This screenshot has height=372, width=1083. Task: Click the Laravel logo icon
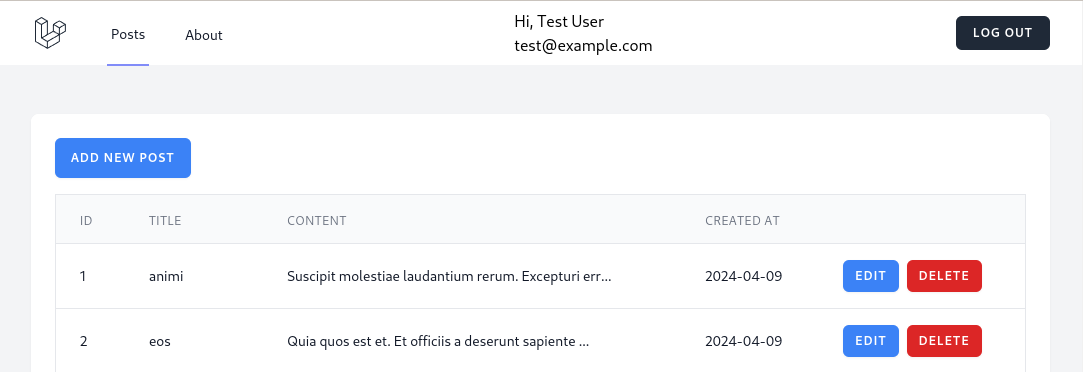point(50,33)
